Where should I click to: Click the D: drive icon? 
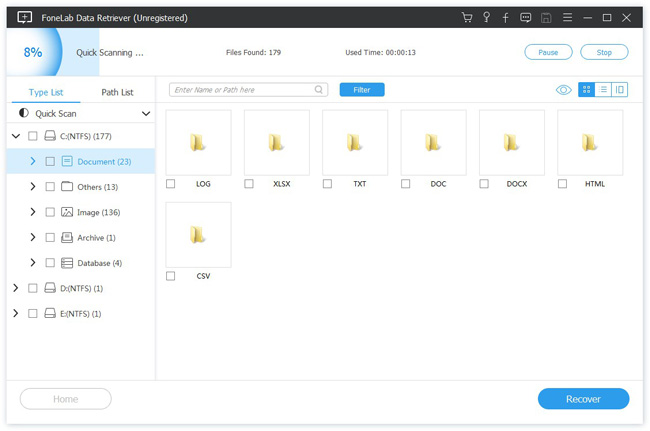tap(50, 288)
